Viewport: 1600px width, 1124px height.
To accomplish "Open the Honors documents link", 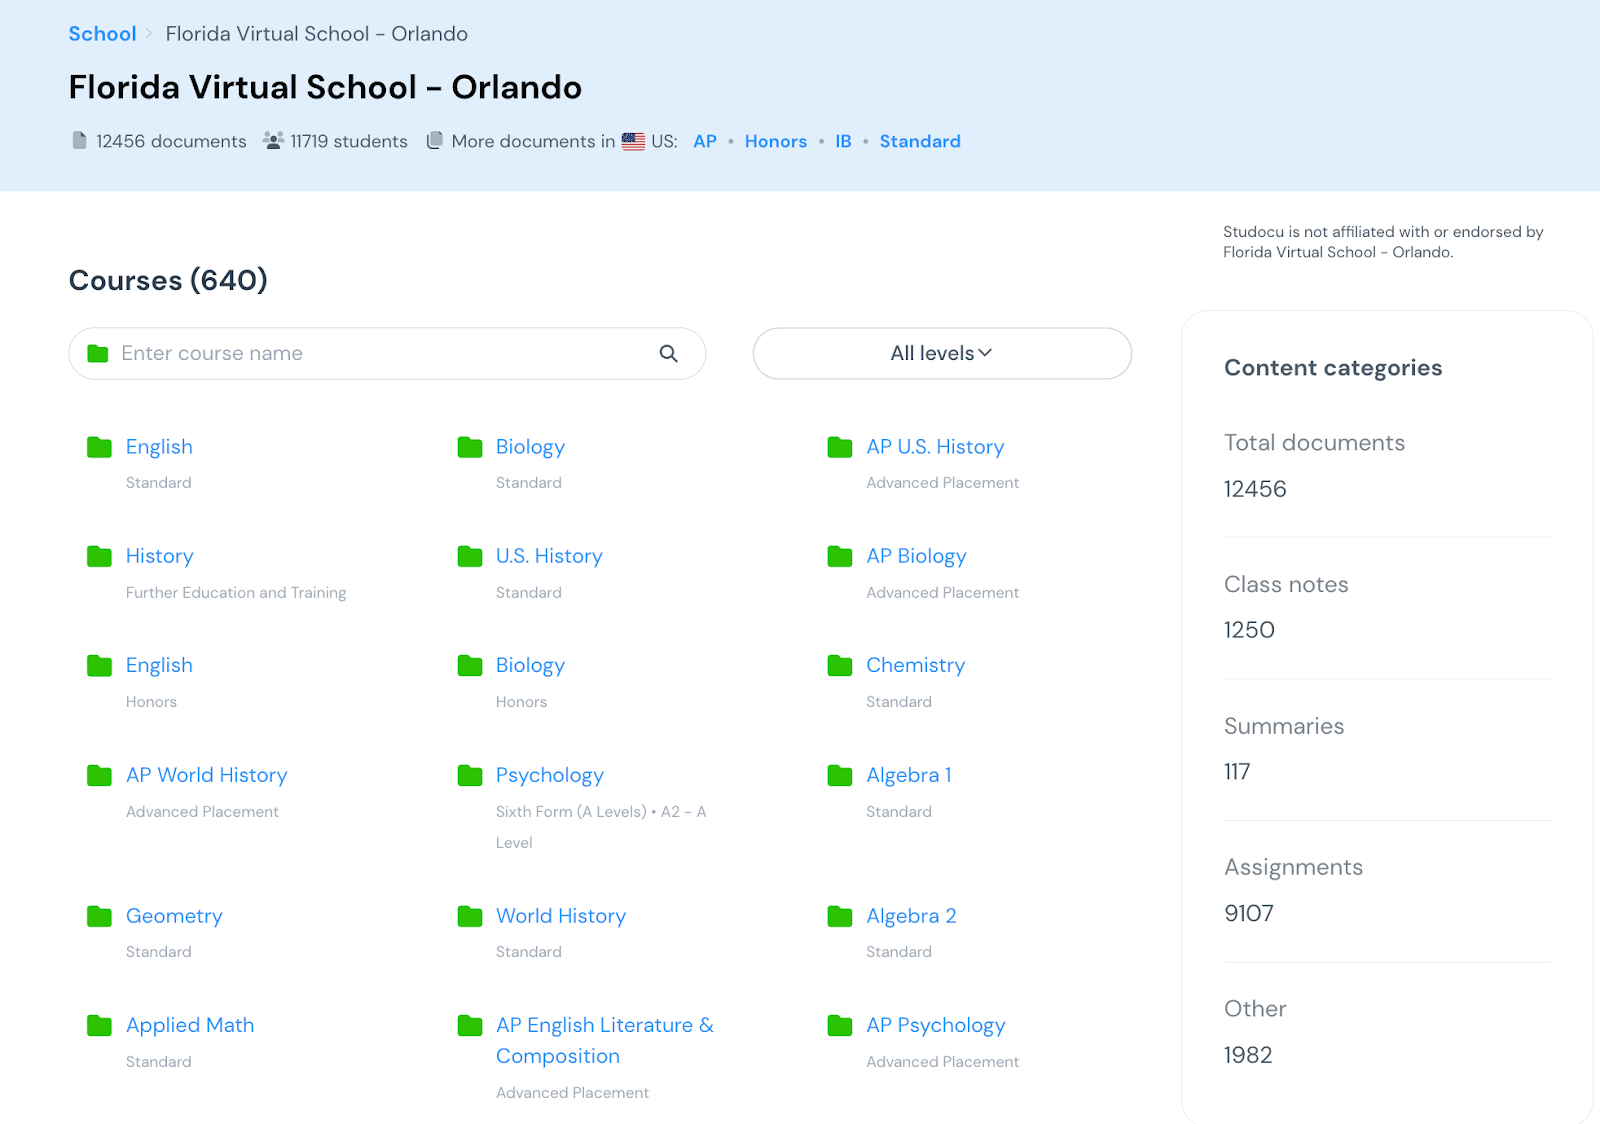I will [775, 141].
